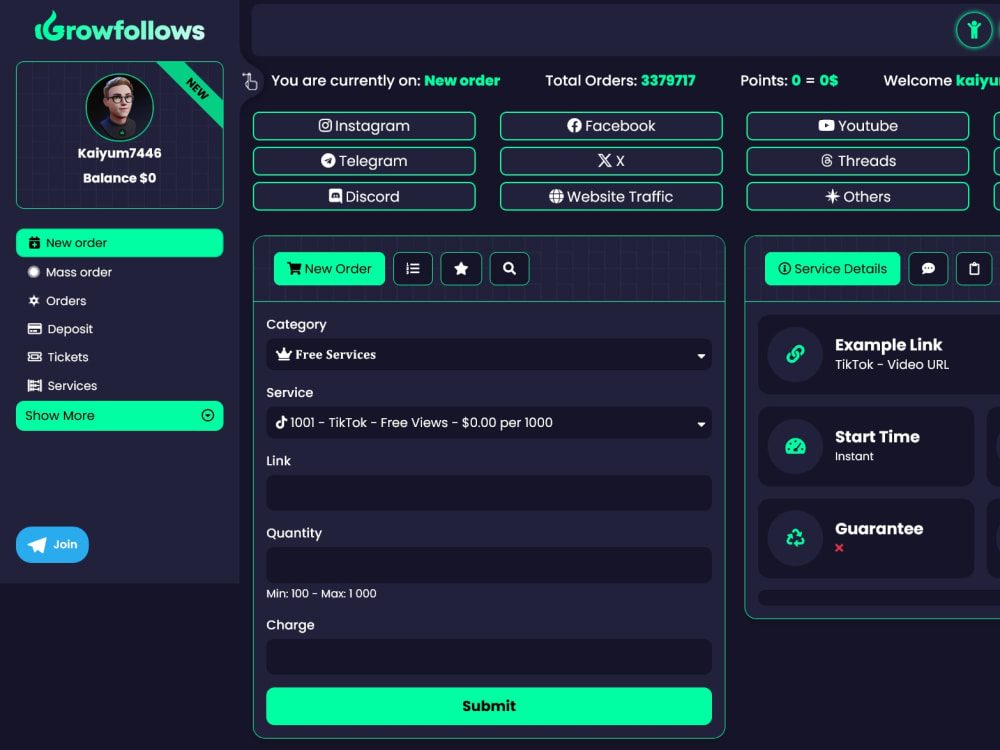
Task: Filter by Telegram services
Action: click(364, 161)
